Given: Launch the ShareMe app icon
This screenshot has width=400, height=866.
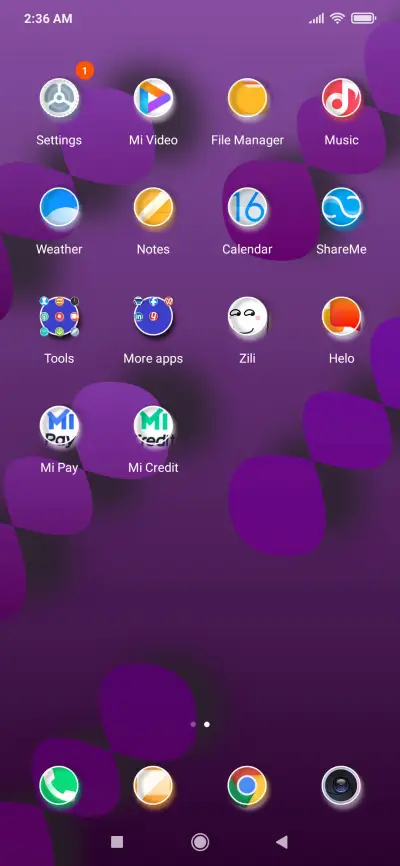Looking at the screenshot, I should 341,208.
